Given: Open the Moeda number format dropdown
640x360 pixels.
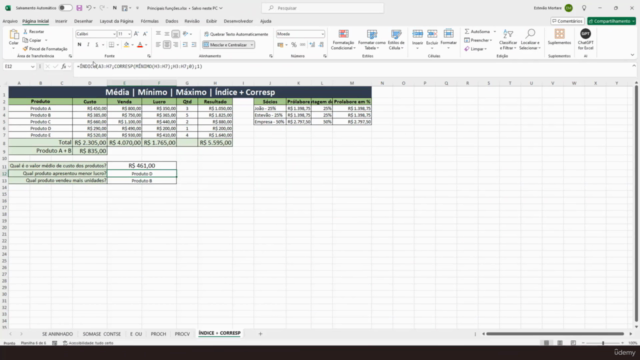Looking at the screenshot, I should click(x=322, y=34).
